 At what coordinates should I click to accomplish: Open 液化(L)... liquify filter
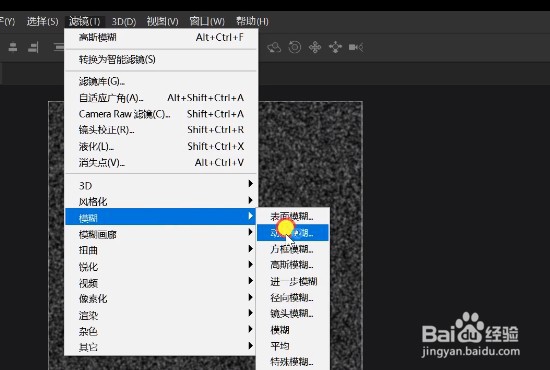click(x=161, y=146)
